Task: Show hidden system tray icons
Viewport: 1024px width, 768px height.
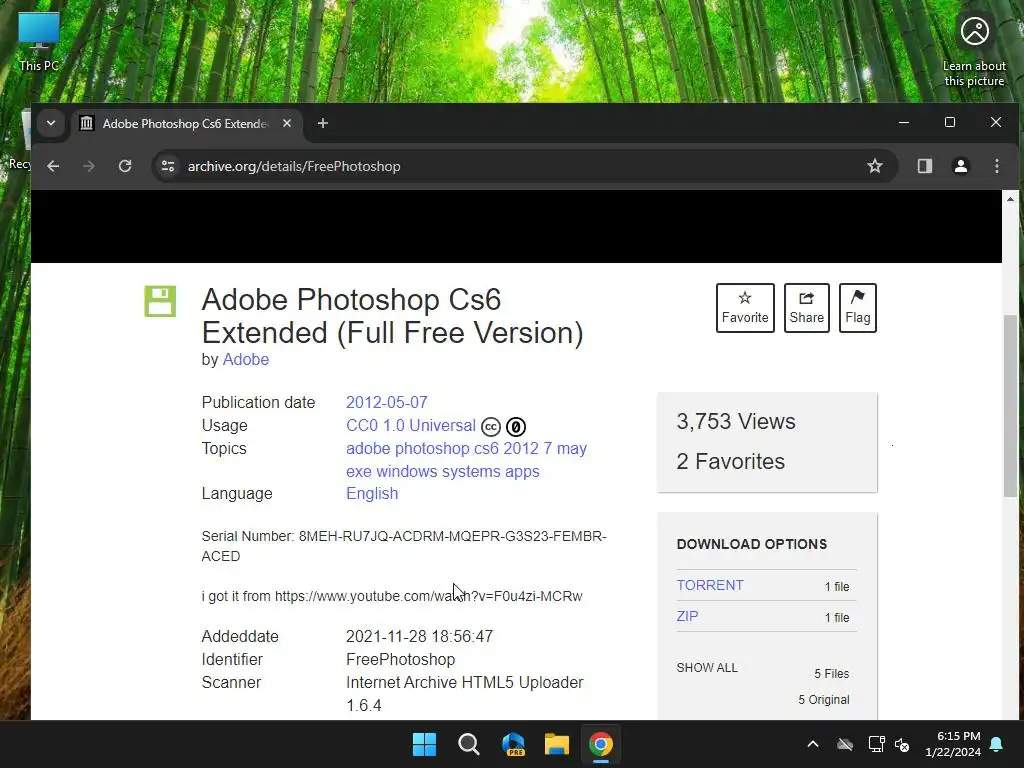Action: click(x=813, y=744)
